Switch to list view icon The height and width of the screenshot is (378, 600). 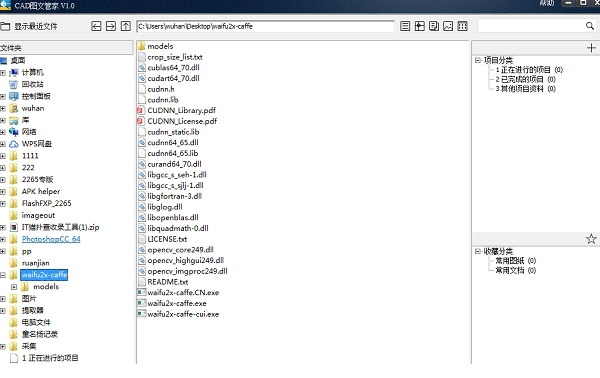coord(405,26)
